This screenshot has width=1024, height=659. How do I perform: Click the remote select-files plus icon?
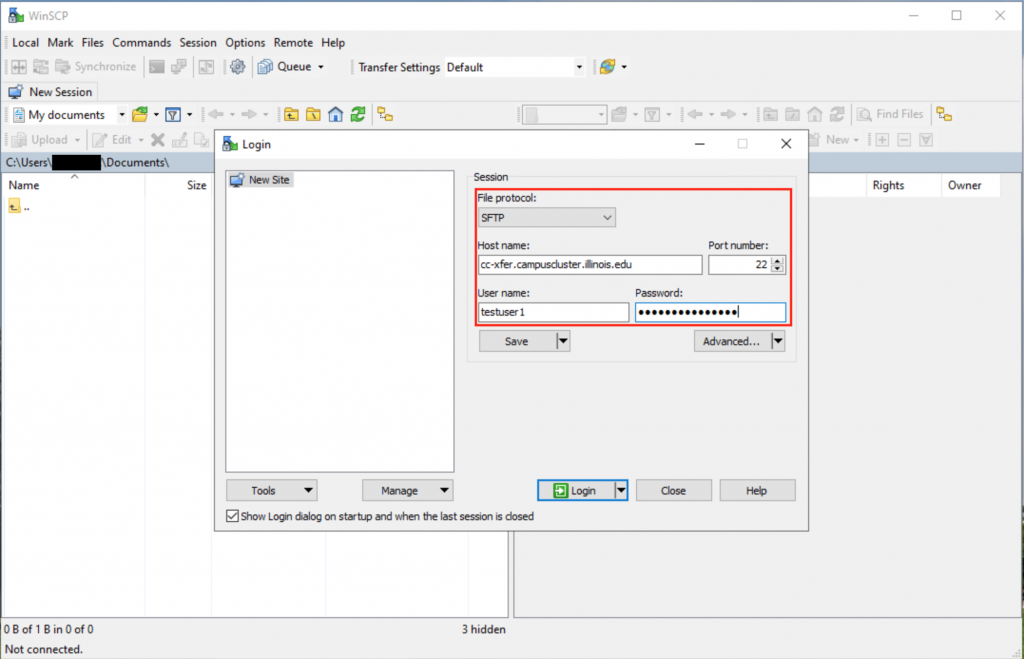882,140
